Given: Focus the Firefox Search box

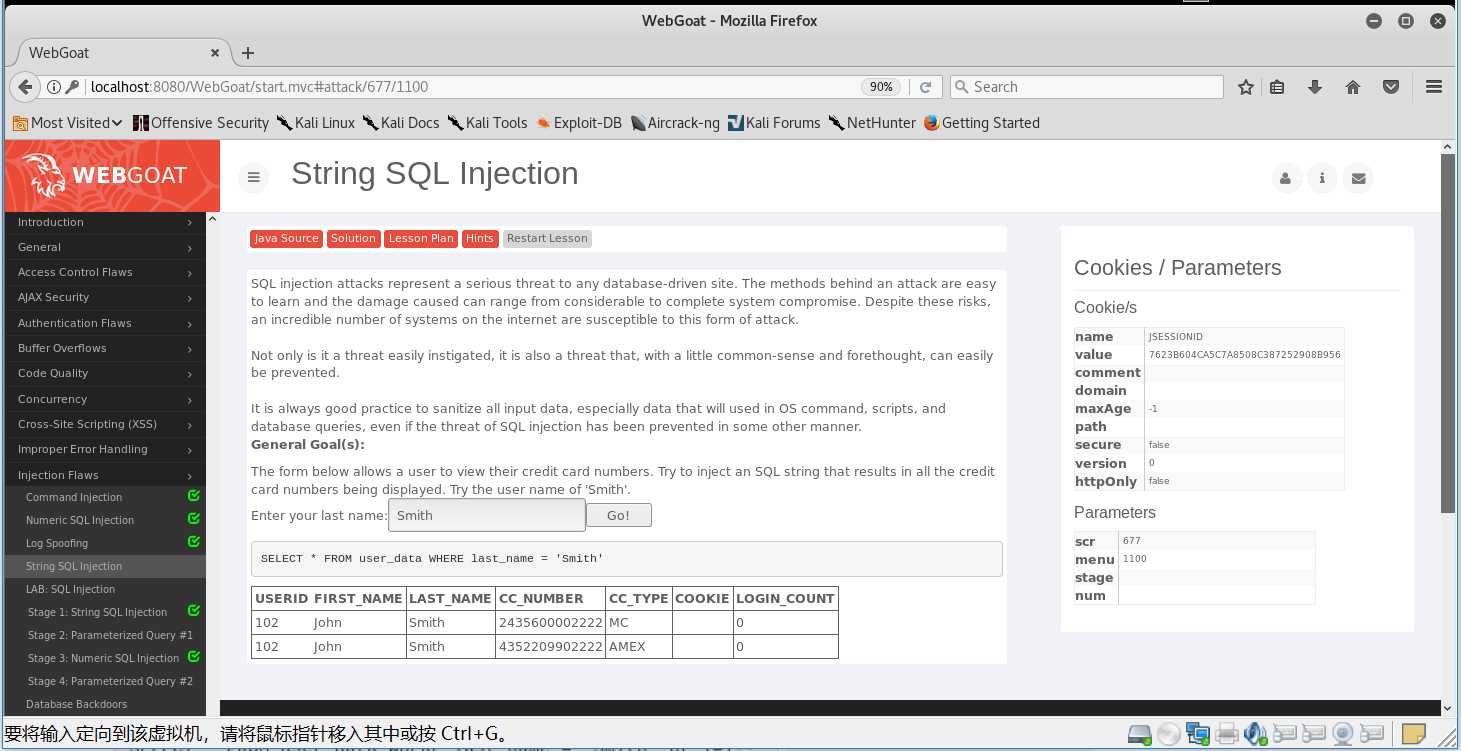Looking at the screenshot, I should (x=1086, y=87).
